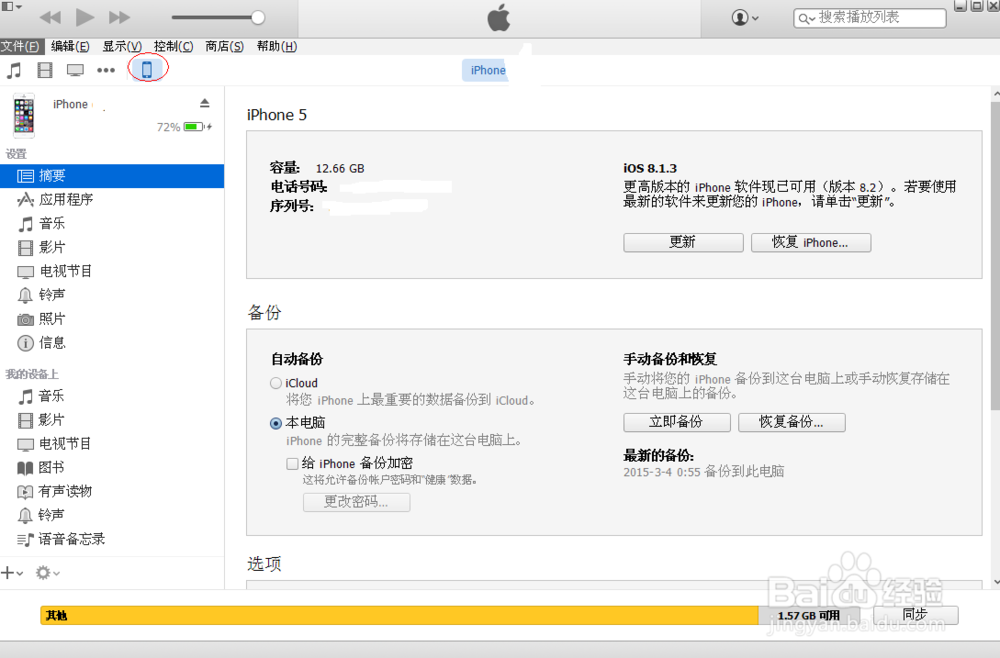The height and width of the screenshot is (658, 1000).
Task: Select the iPhone device icon in toolbar
Action: pyautogui.click(x=147, y=69)
